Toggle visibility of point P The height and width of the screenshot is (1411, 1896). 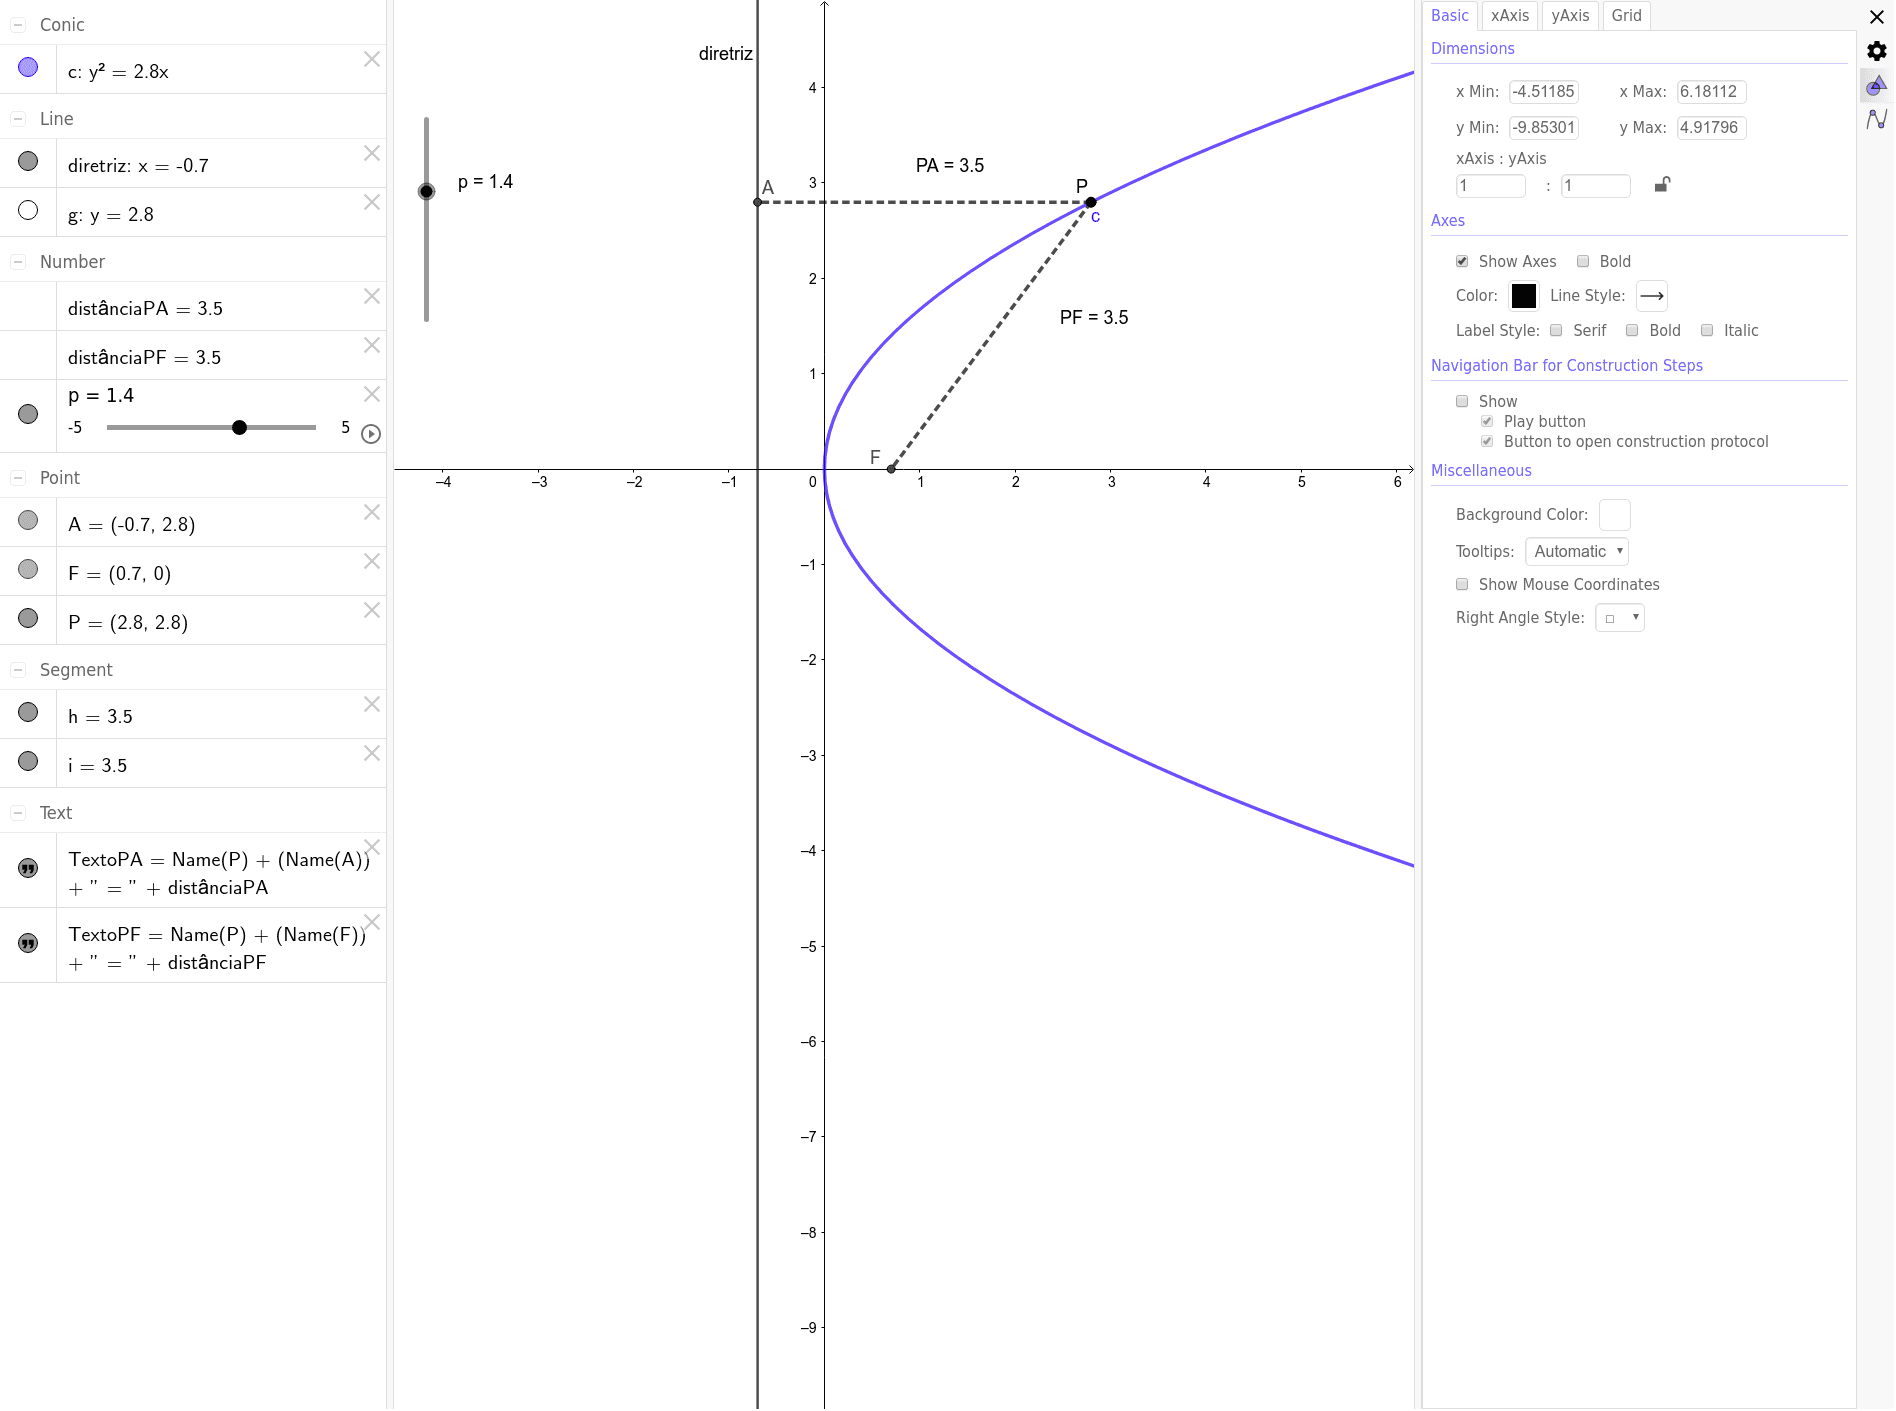28,618
